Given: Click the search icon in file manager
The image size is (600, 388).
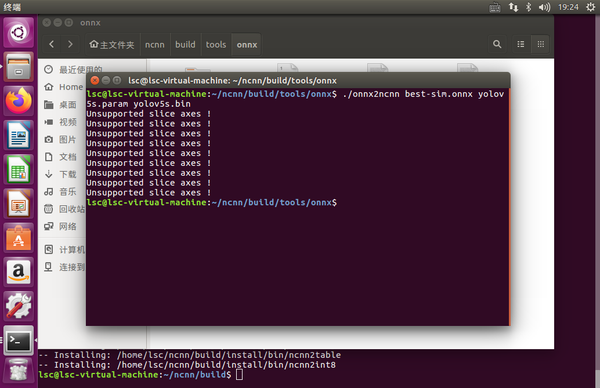Looking at the screenshot, I should pyautogui.click(x=497, y=44).
